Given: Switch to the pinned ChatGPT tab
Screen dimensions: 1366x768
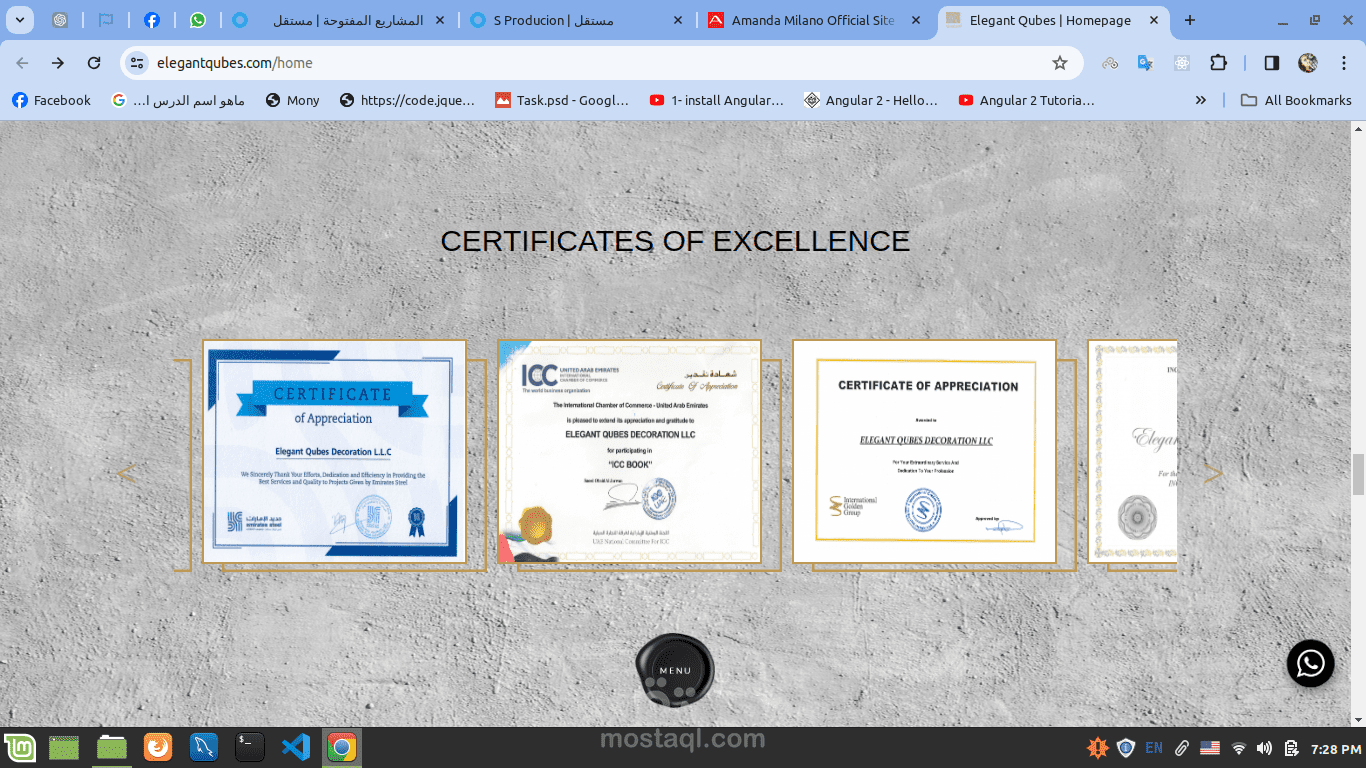Looking at the screenshot, I should pyautogui.click(x=60, y=20).
